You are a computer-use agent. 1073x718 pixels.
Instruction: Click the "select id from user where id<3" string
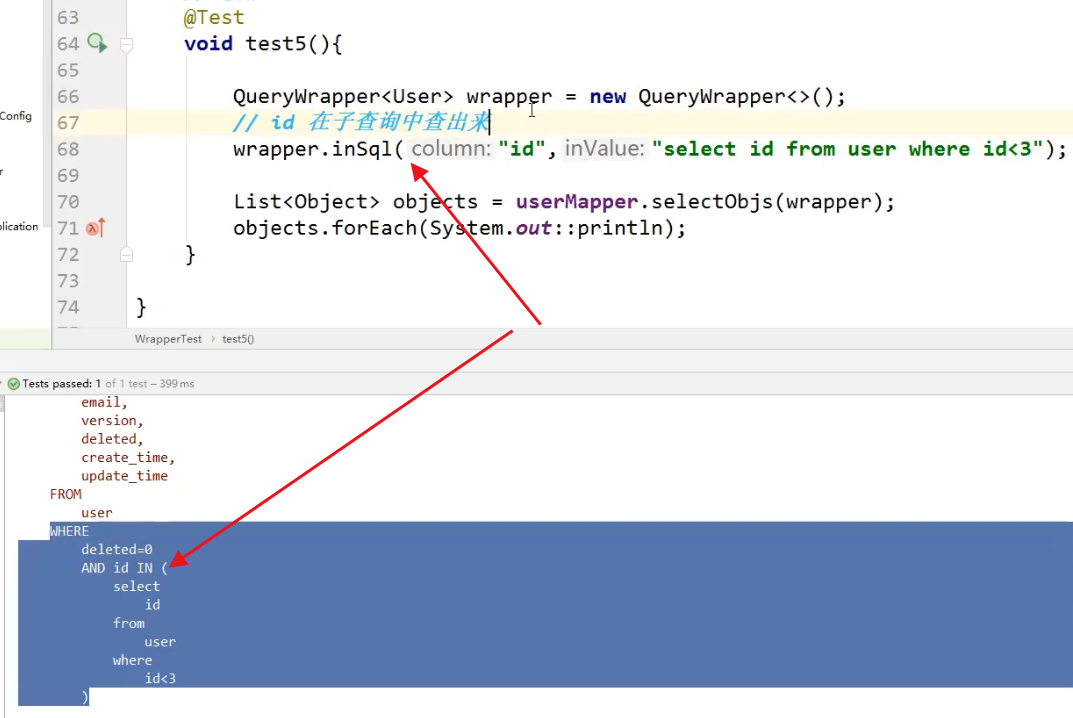[x=847, y=149]
